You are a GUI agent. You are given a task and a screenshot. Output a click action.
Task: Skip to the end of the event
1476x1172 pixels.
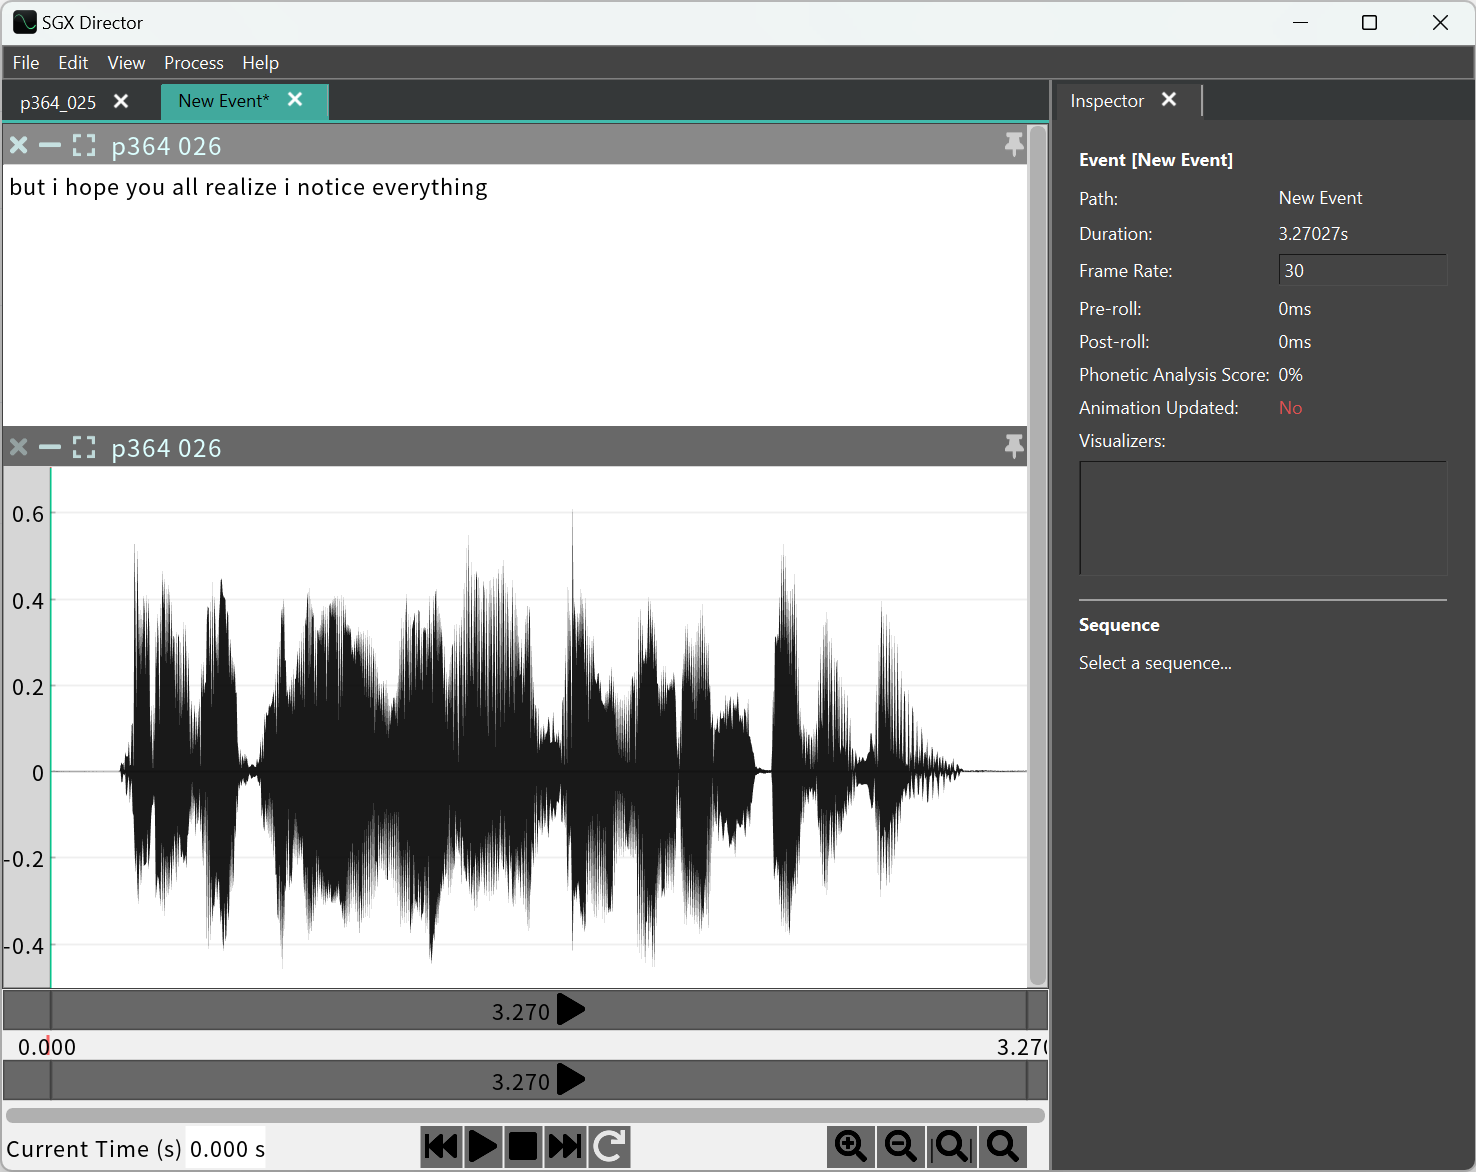565,1146
